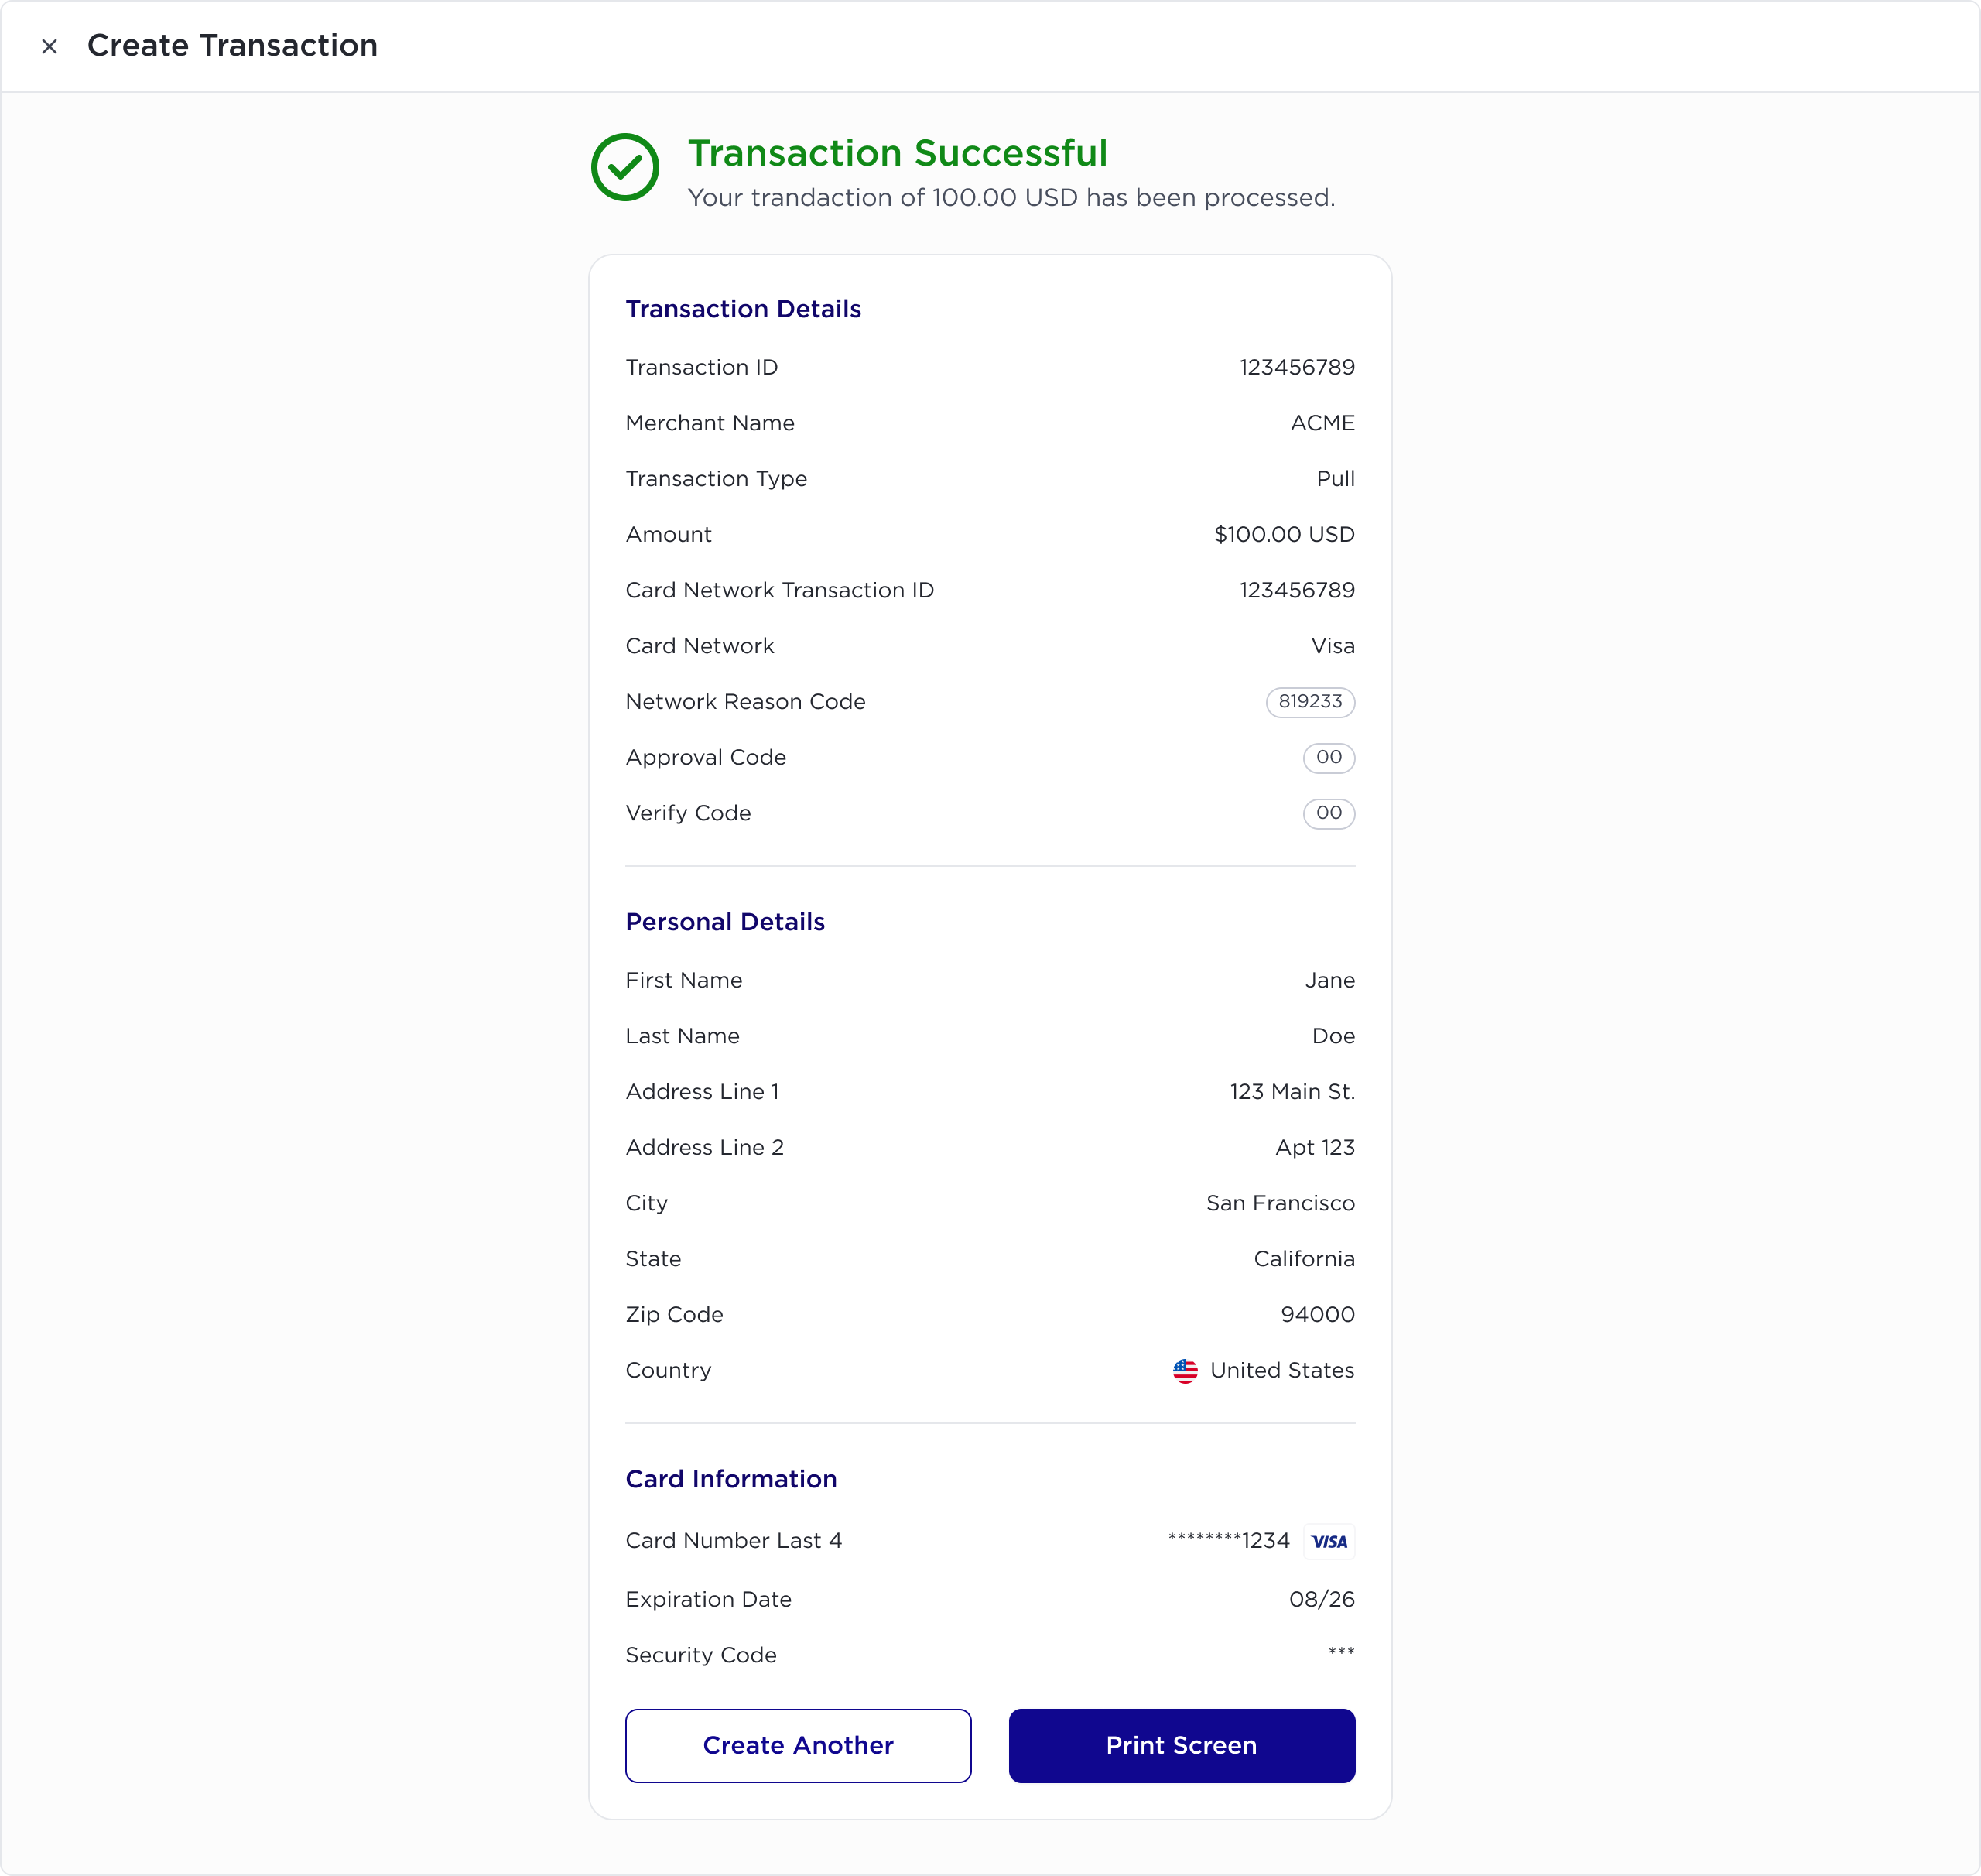This screenshot has width=1981, height=1876.
Task: Click the Print Screen button
Action: pos(1182,1745)
